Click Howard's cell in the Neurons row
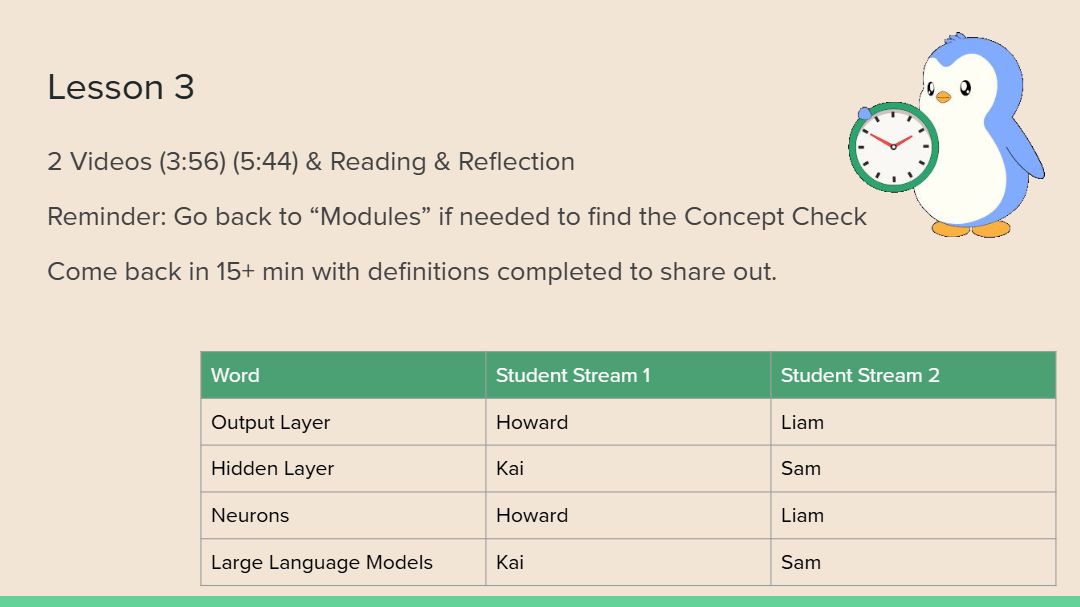 point(628,516)
